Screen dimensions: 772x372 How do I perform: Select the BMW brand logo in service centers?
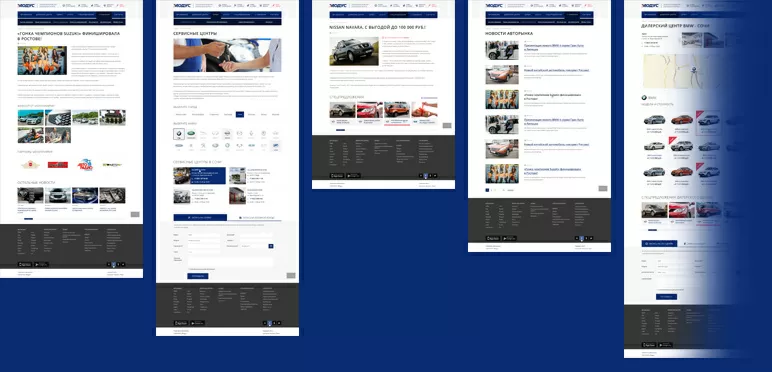pyautogui.click(x=179, y=134)
